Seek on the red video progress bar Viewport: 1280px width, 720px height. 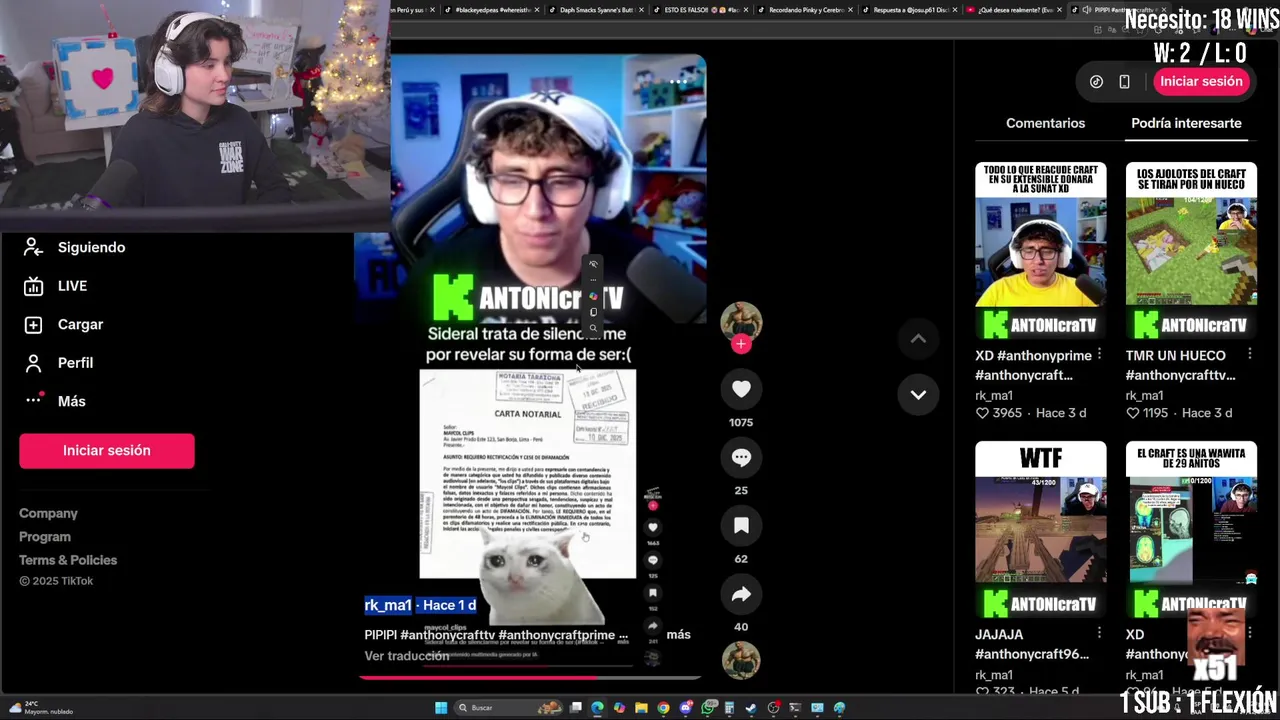click(x=530, y=677)
